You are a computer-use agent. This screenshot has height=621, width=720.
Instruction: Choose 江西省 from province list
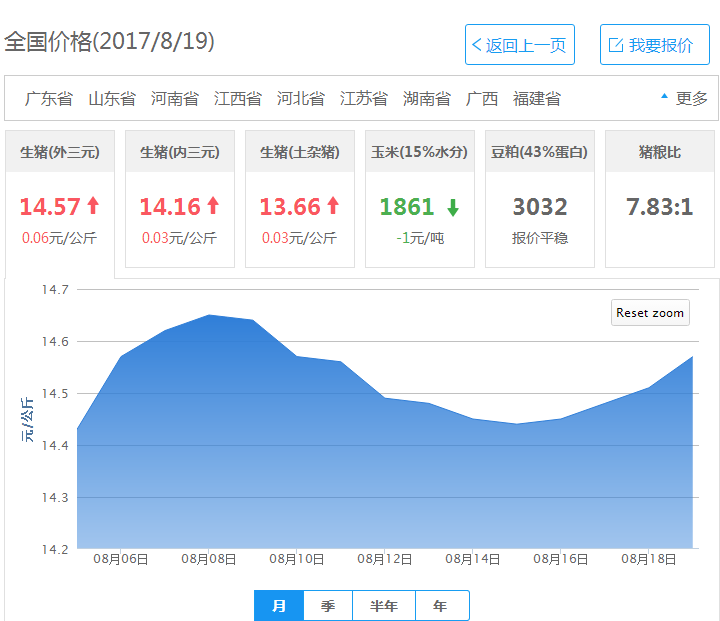(238, 98)
